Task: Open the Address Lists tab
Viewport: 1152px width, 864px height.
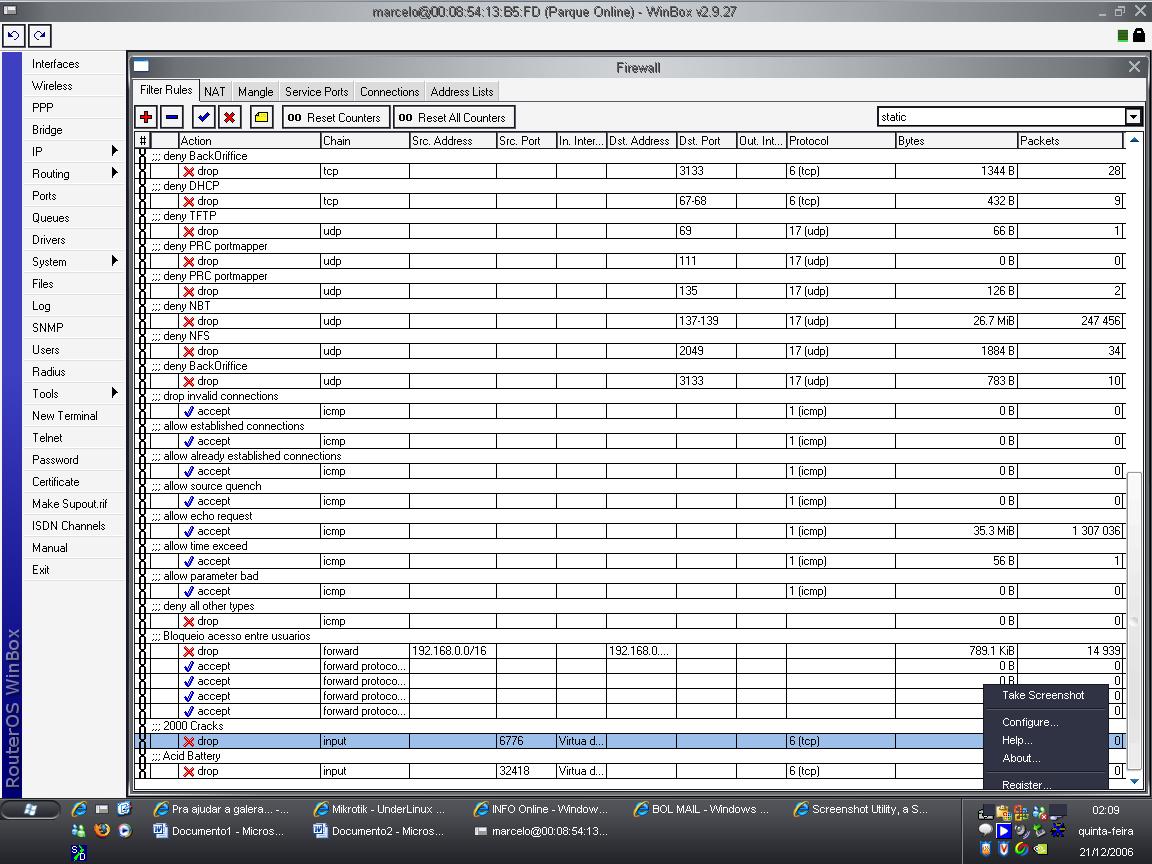Action: coord(461,91)
